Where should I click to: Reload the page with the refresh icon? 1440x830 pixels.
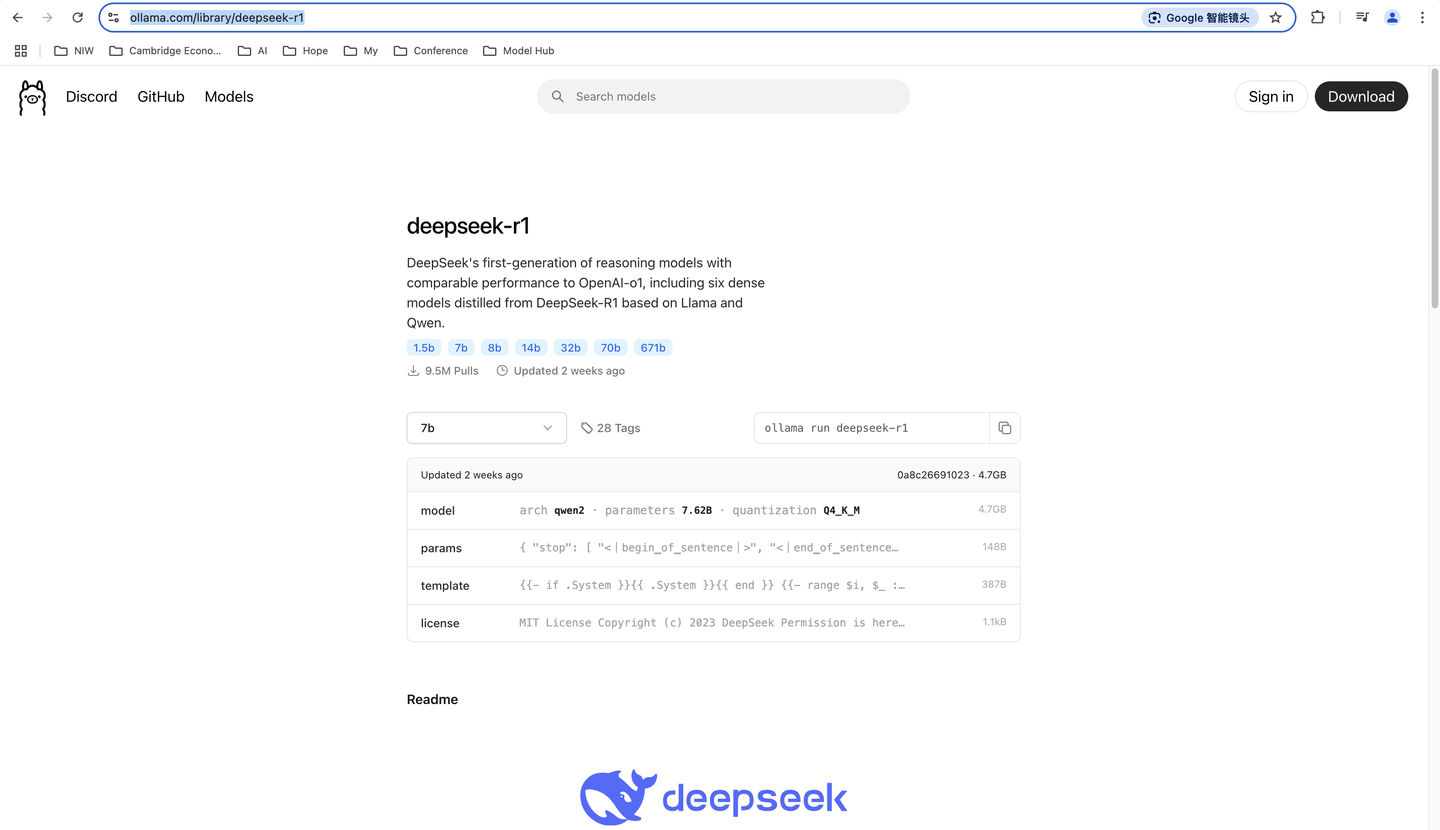77,18
